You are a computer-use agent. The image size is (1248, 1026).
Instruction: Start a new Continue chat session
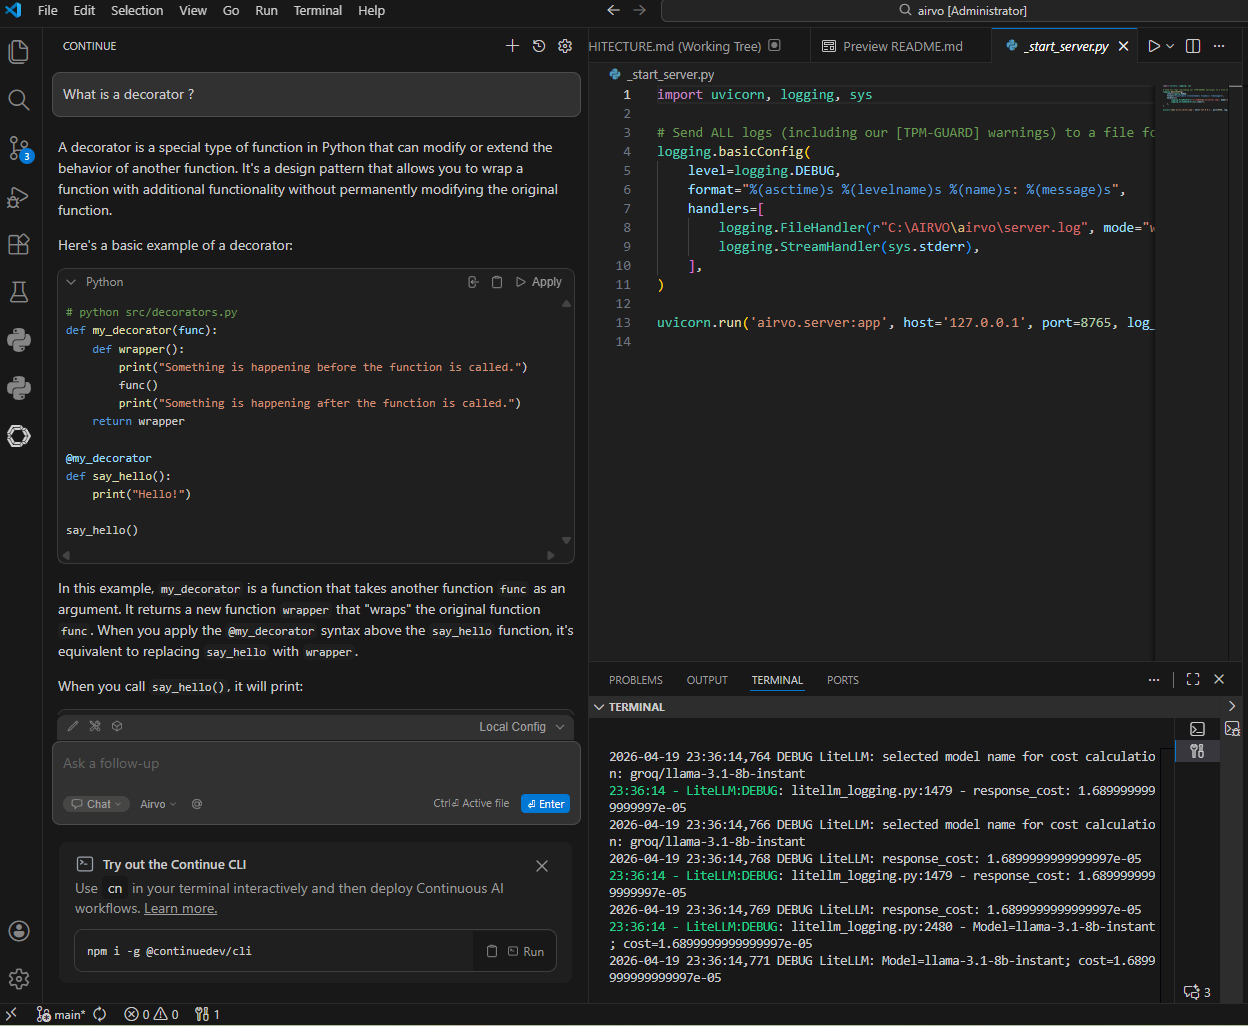pyautogui.click(x=513, y=46)
